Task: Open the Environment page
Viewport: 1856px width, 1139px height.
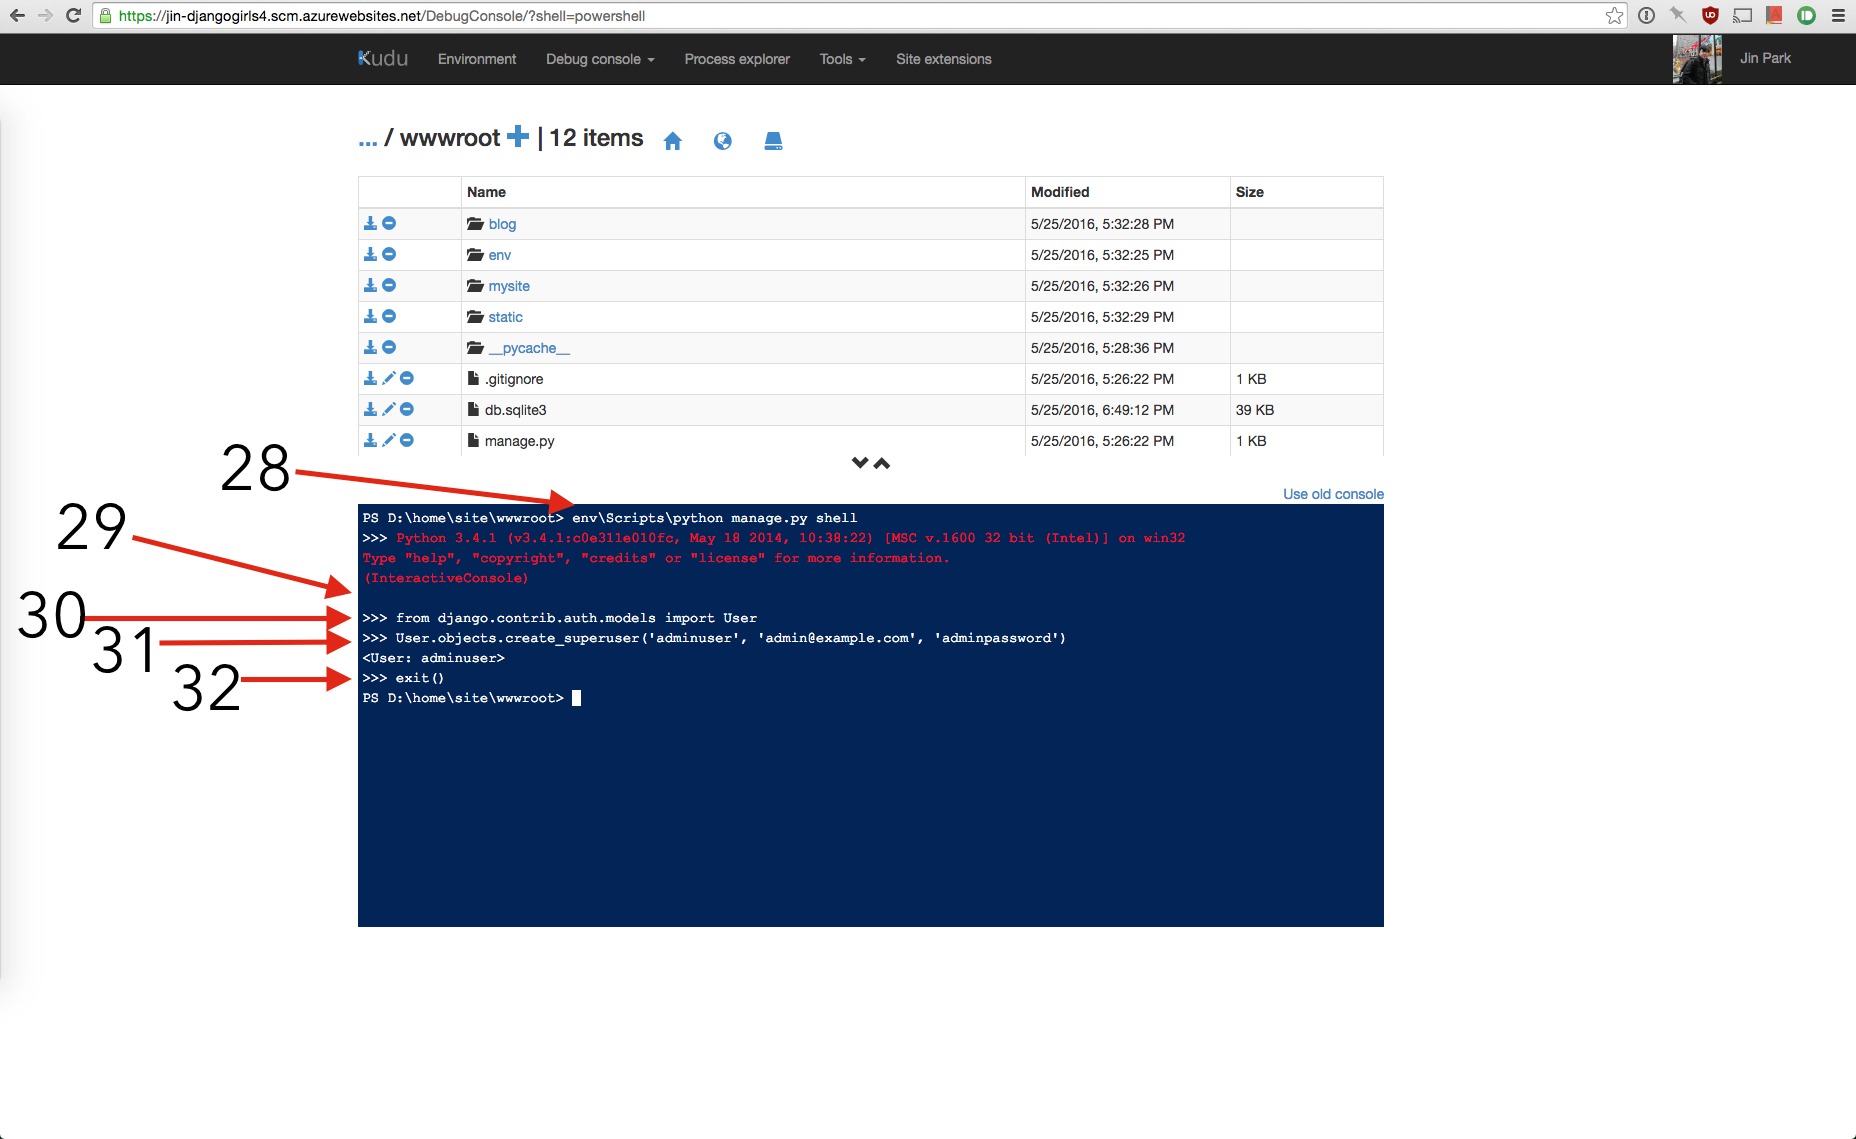Action: pyautogui.click(x=477, y=59)
